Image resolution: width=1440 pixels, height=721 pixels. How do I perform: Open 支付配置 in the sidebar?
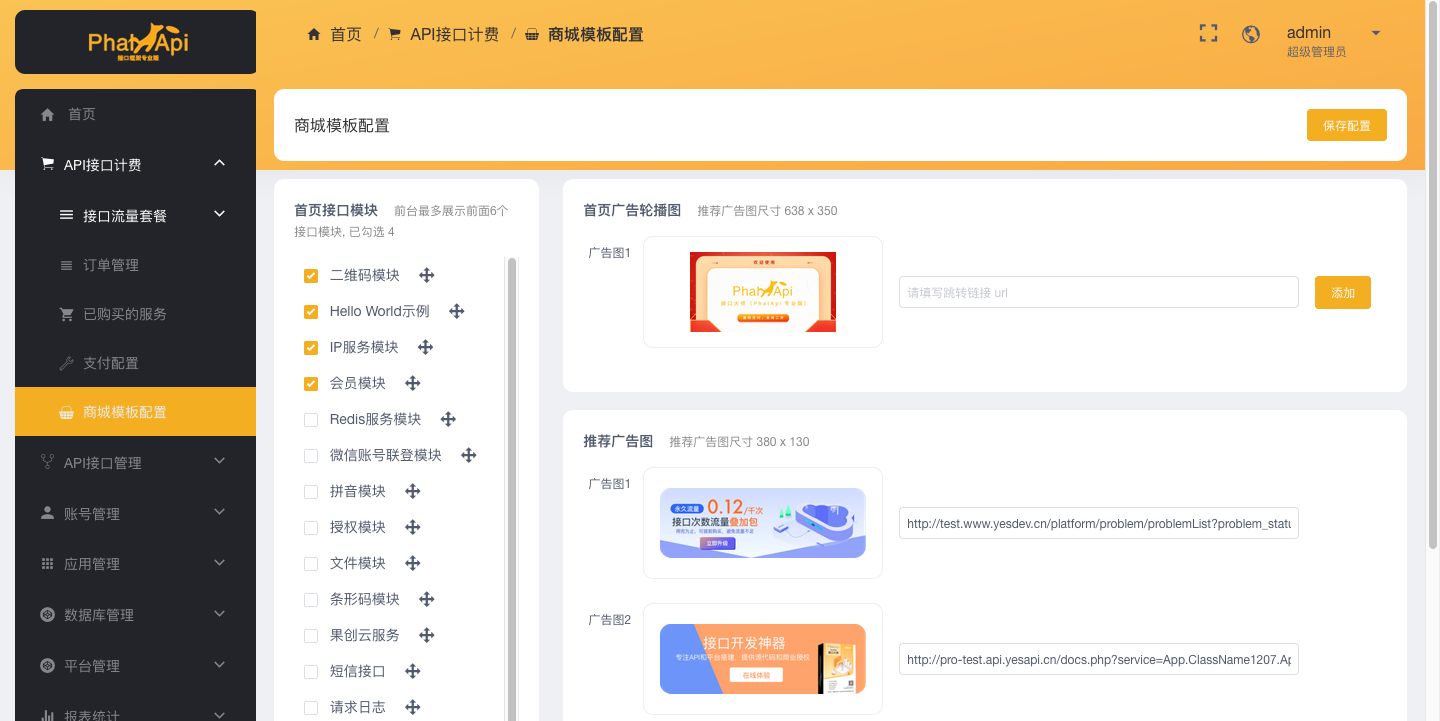(x=135, y=363)
